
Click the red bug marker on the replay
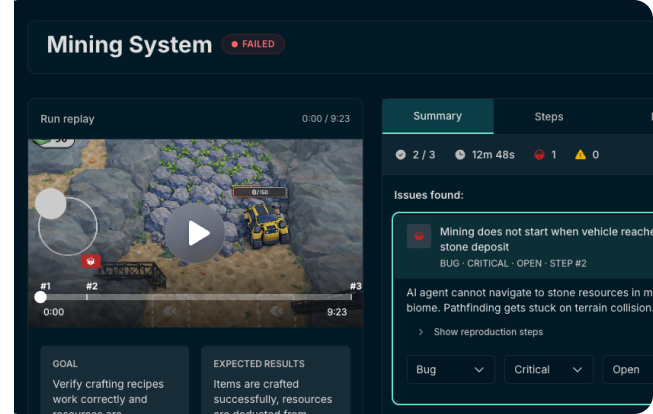[91, 261]
